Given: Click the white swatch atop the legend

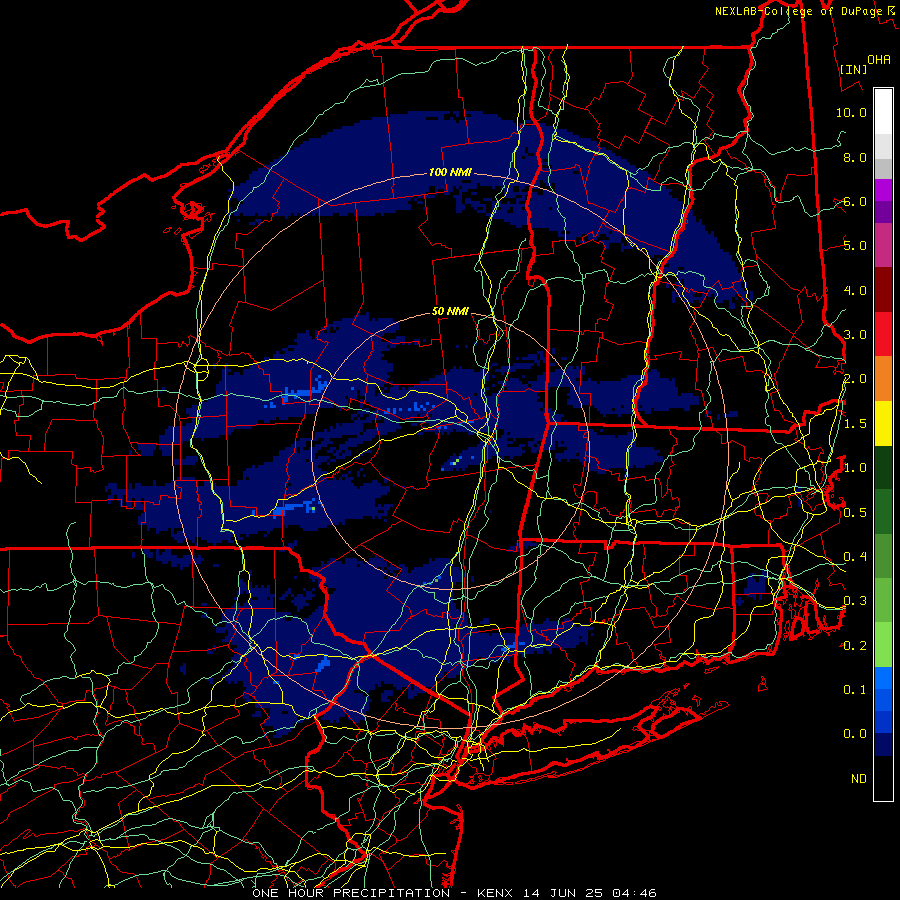Looking at the screenshot, I should click(883, 112).
